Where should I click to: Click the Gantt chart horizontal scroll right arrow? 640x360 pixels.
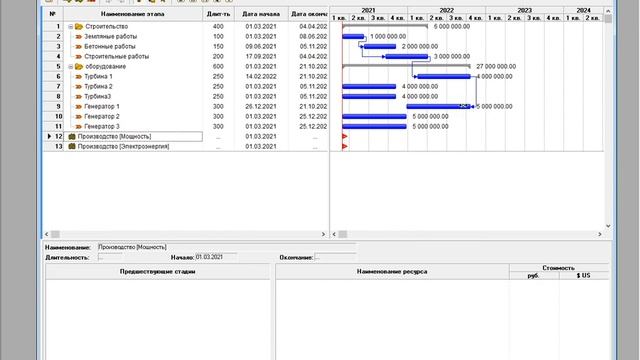tap(600, 234)
